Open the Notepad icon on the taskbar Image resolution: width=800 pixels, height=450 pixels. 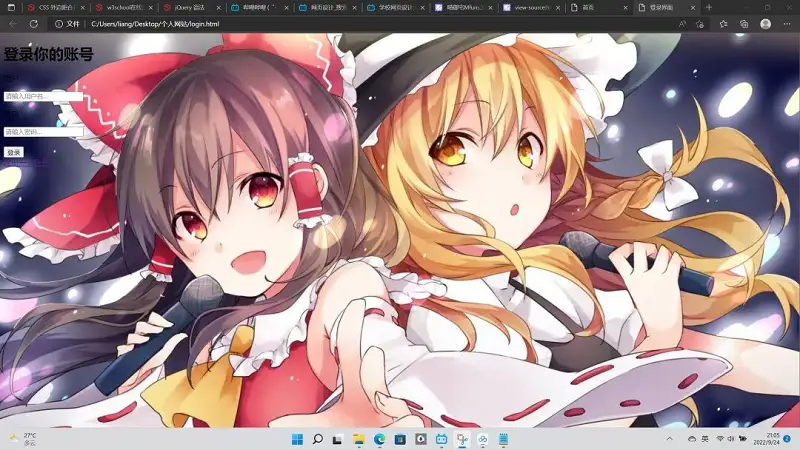pyautogui.click(x=504, y=439)
